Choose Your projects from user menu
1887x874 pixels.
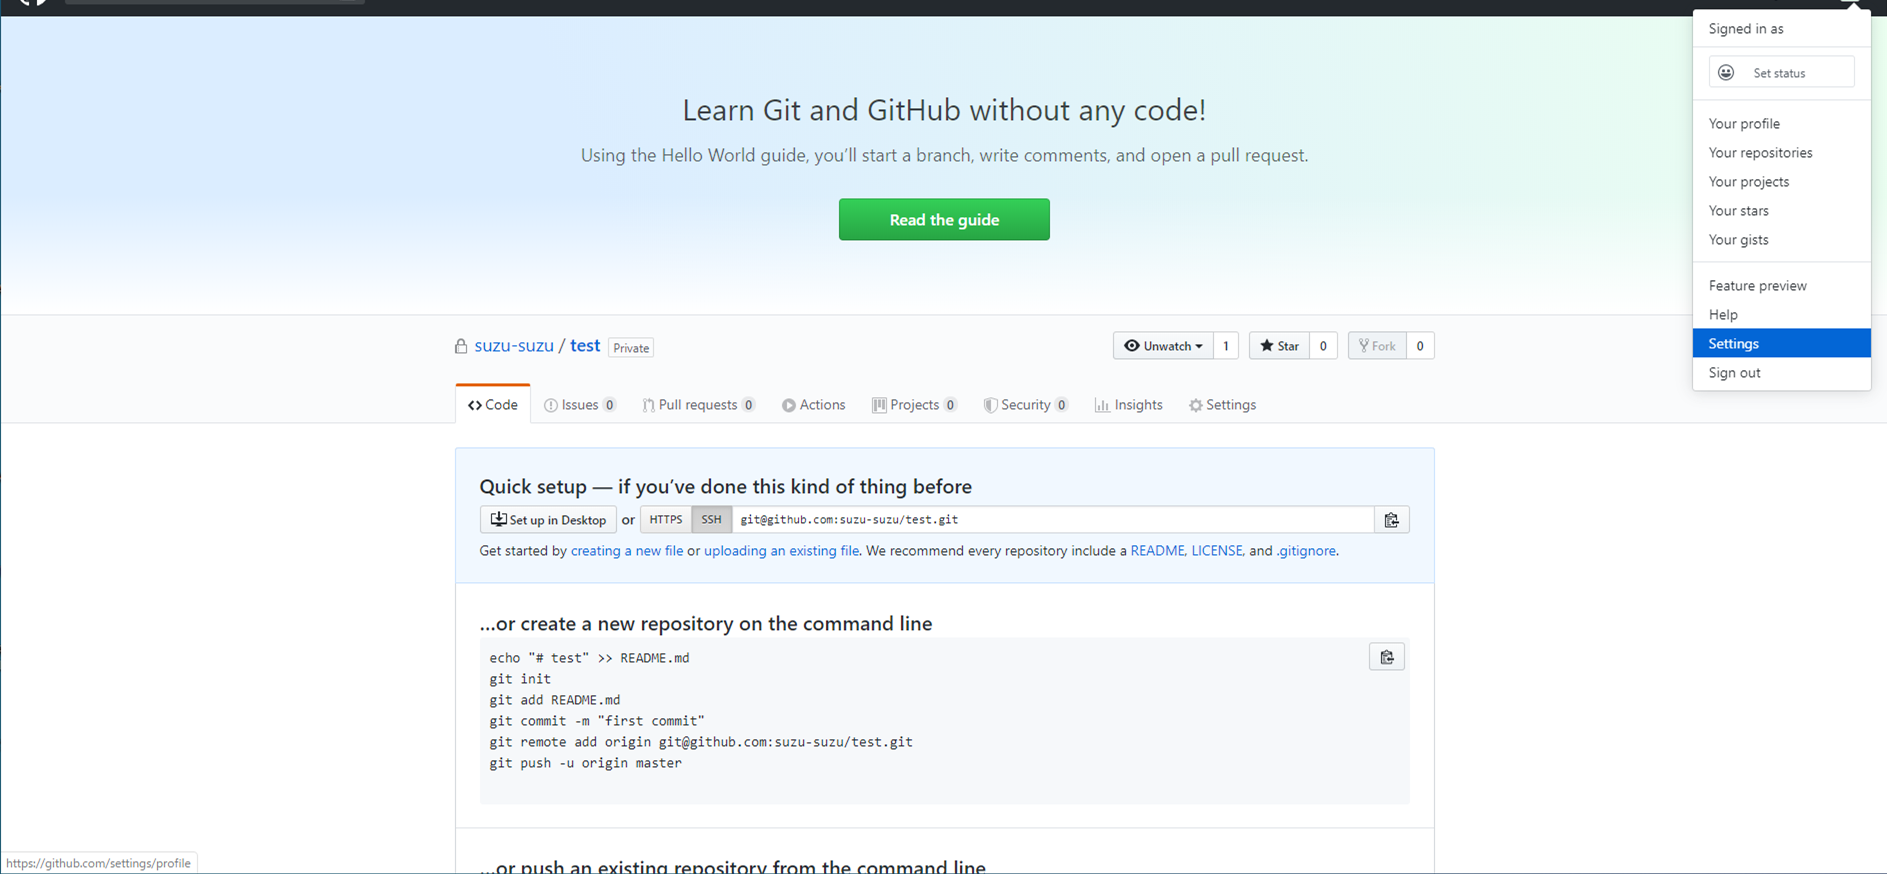coord(1781,182)
